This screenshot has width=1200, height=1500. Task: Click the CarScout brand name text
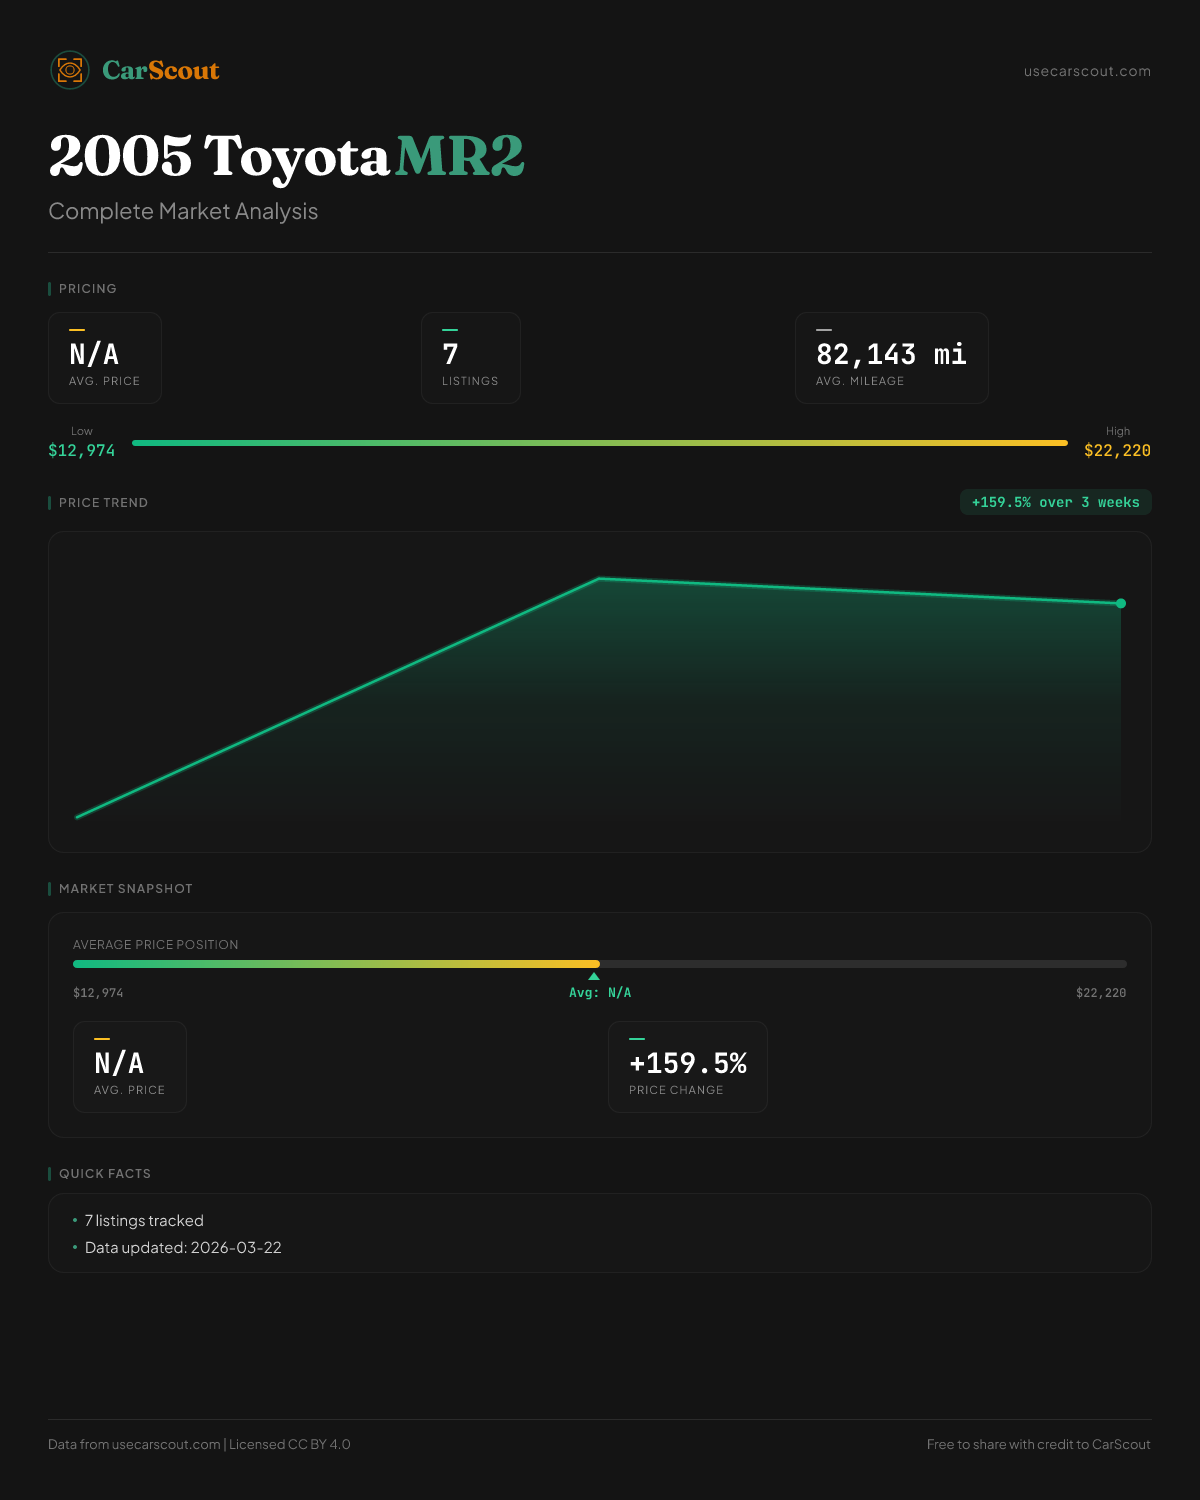pyautogui.click(x=161, y=70)
